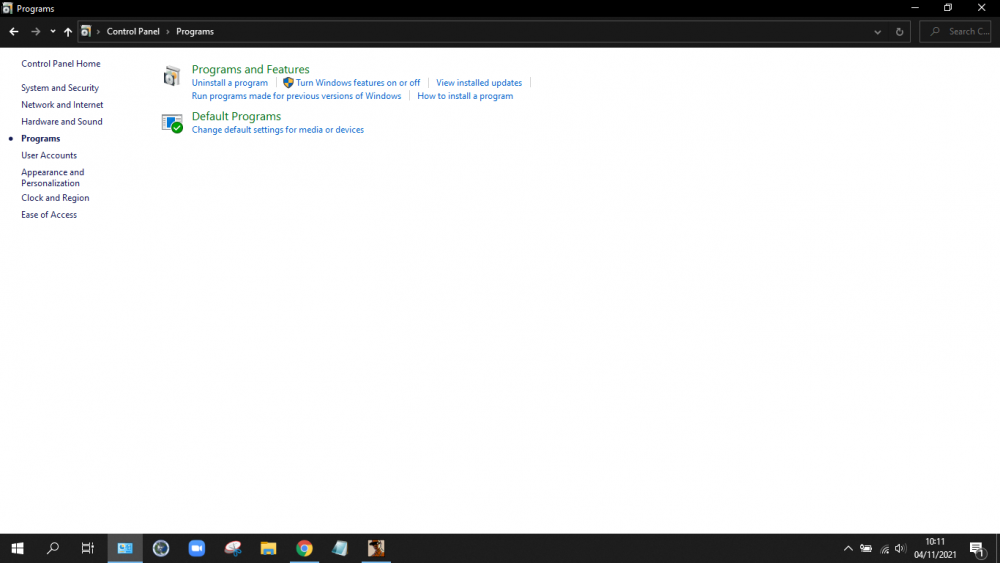
Task: Open User Accounts category
Action: (48, 156)
